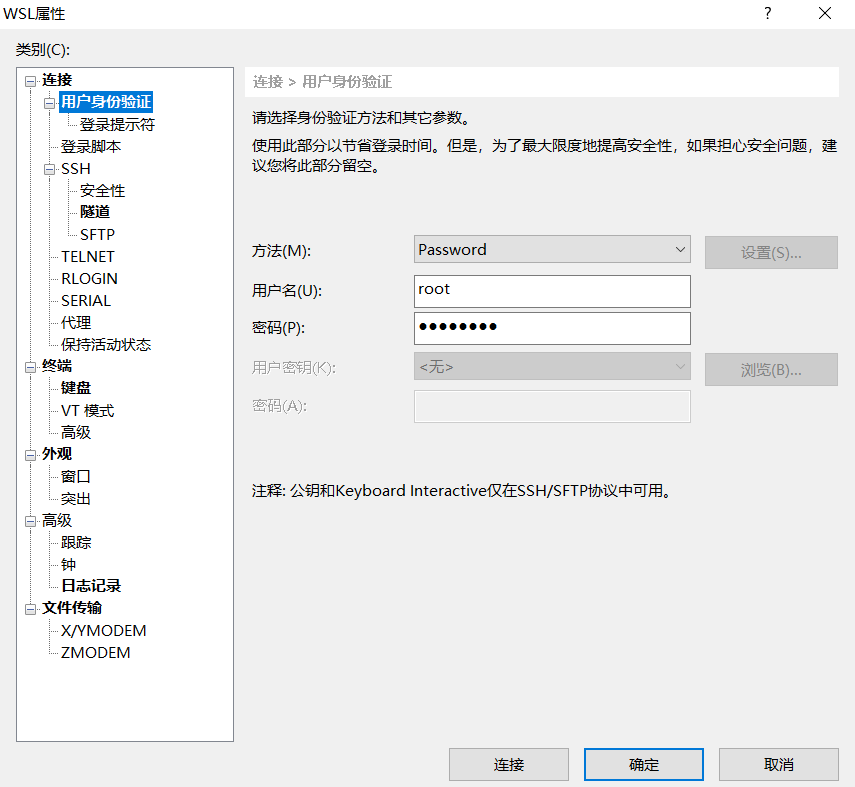Open the 用户密钥 dropdown
The width and height of the screenshot is (855, 787).
680,366
